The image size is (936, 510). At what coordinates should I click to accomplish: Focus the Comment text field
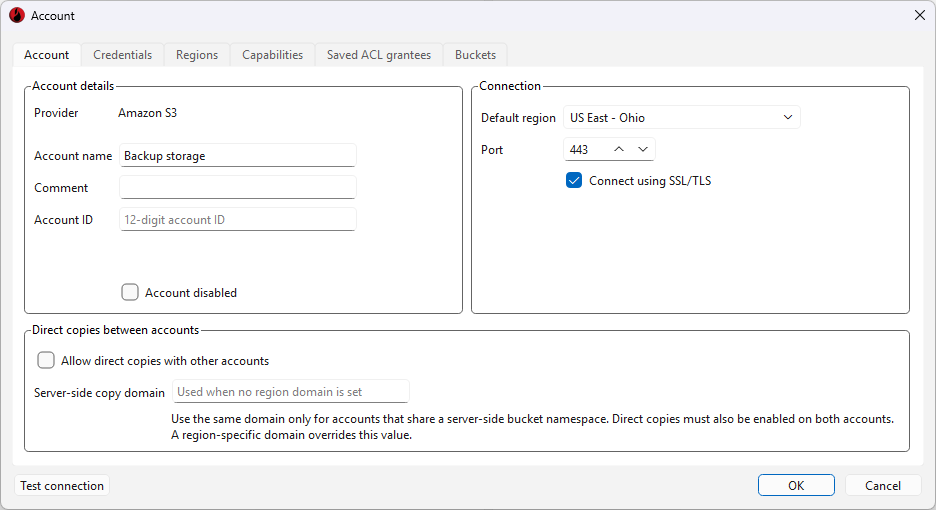(238, 188)
